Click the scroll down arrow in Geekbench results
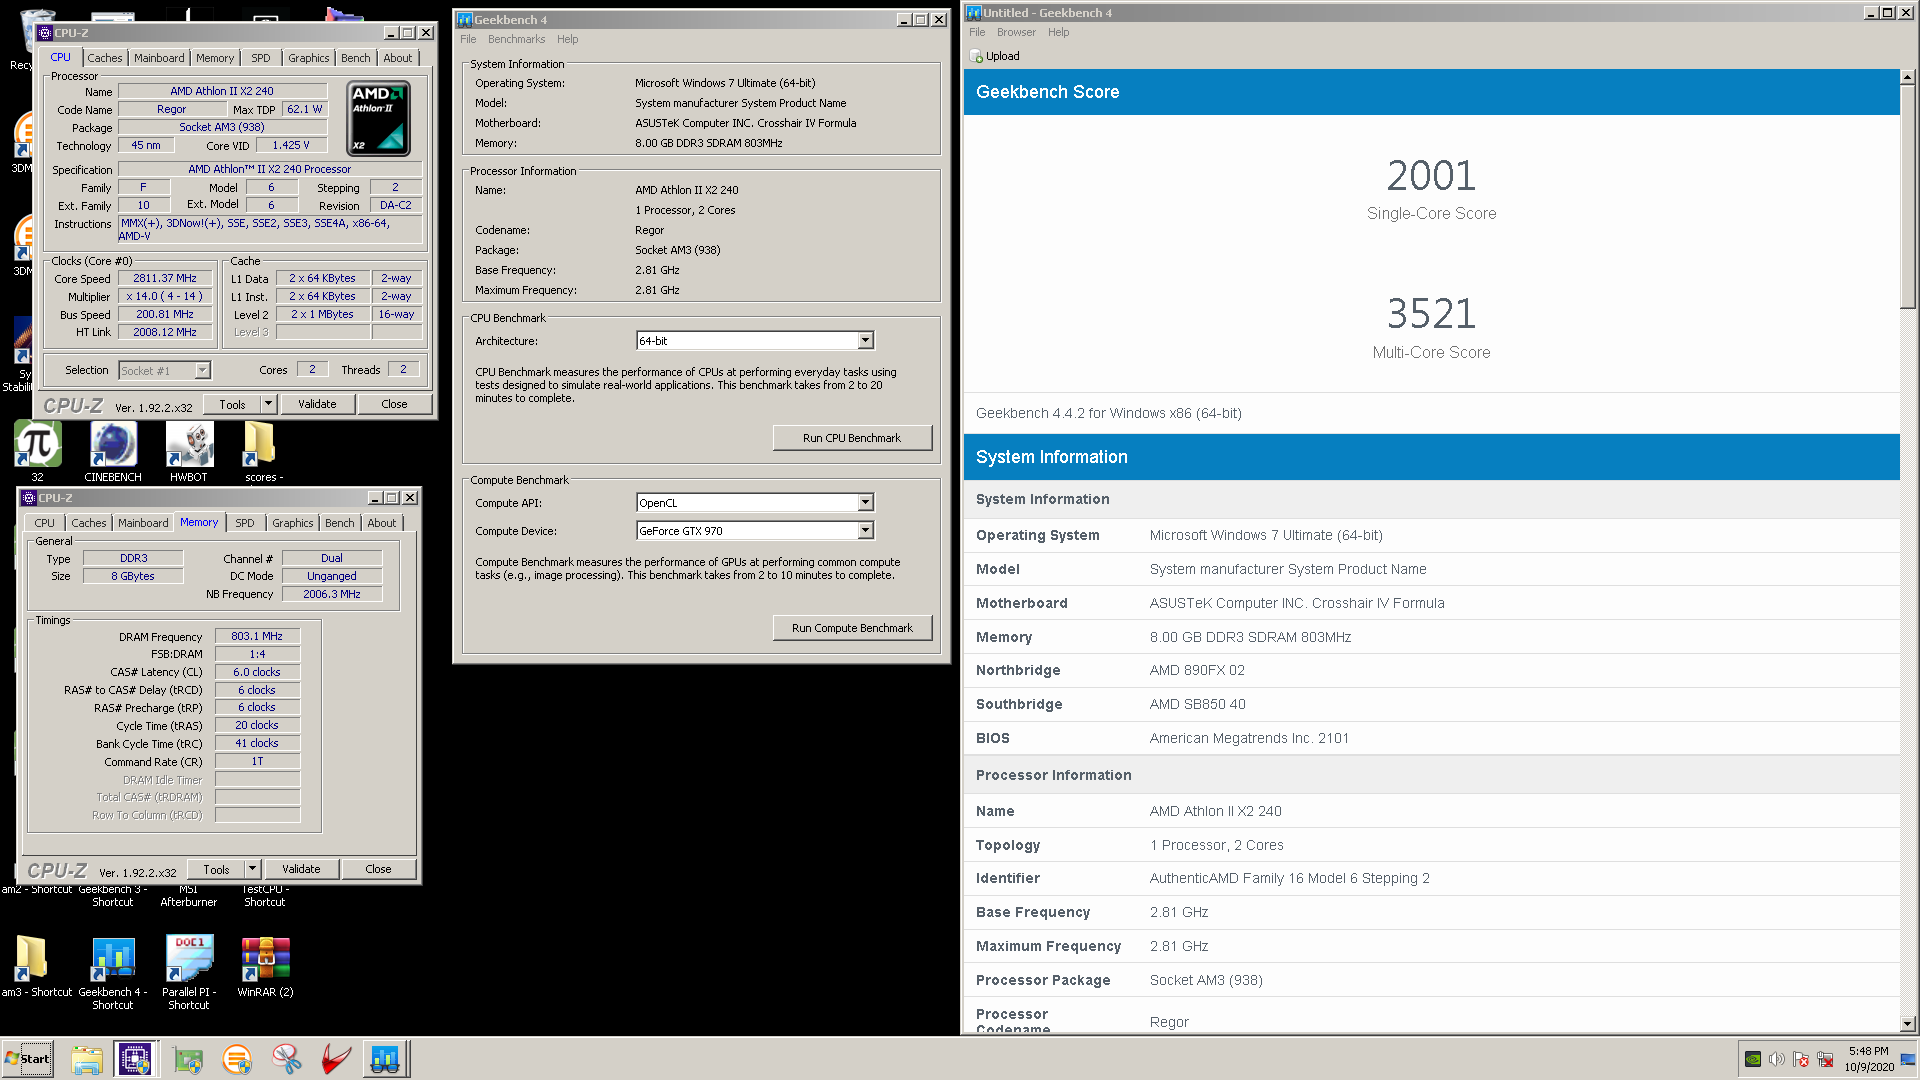 pos(1907,1024)
